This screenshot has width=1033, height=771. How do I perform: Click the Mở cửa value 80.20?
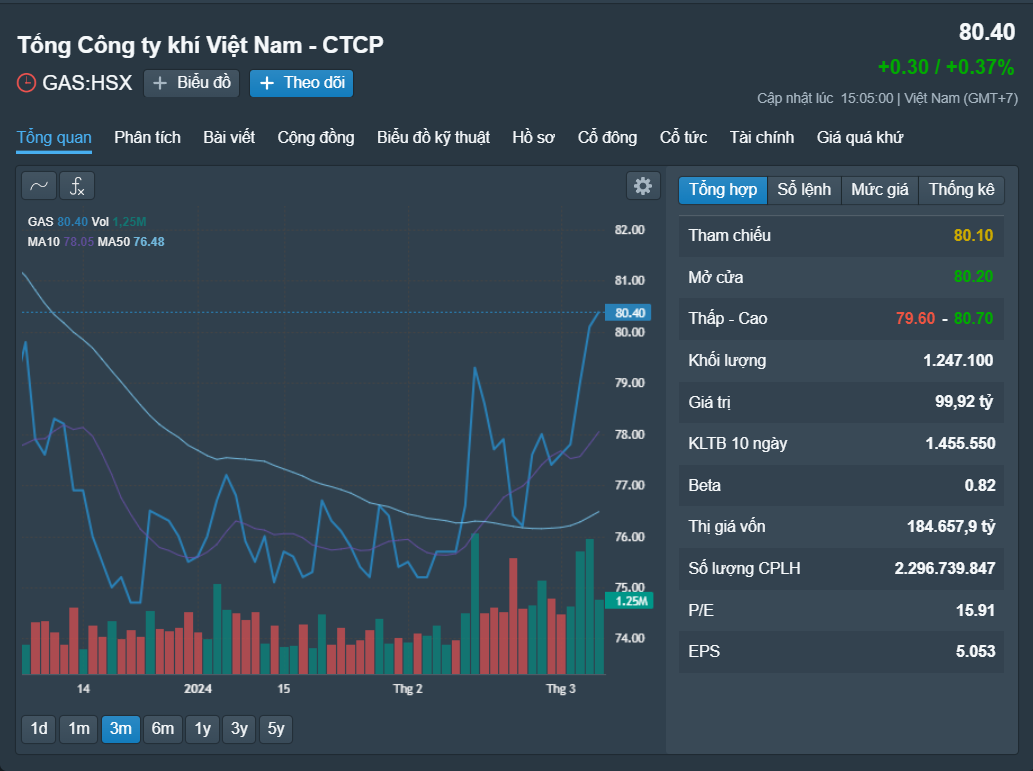pos(973,277)
